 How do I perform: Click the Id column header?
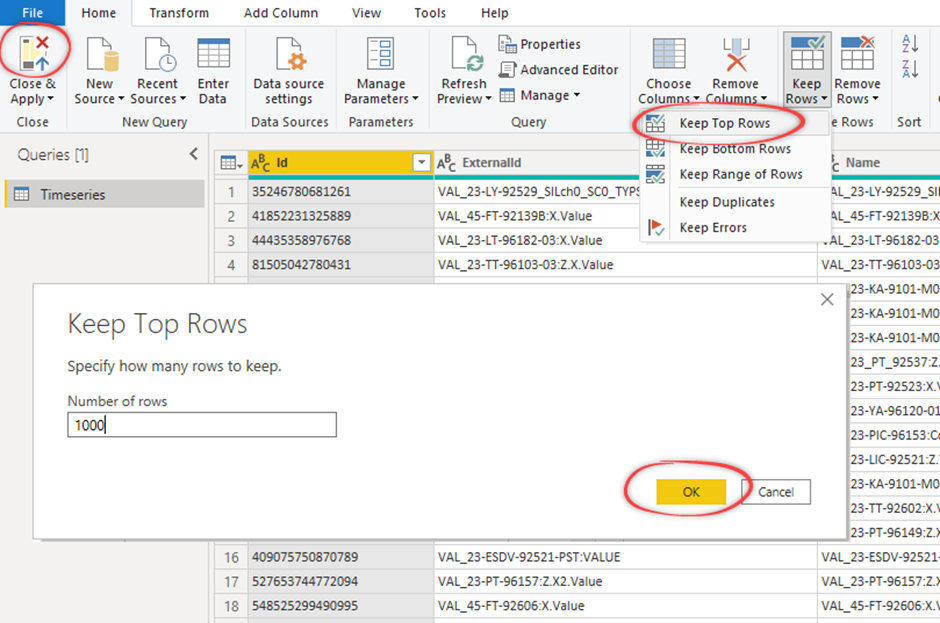click(341, 163)
